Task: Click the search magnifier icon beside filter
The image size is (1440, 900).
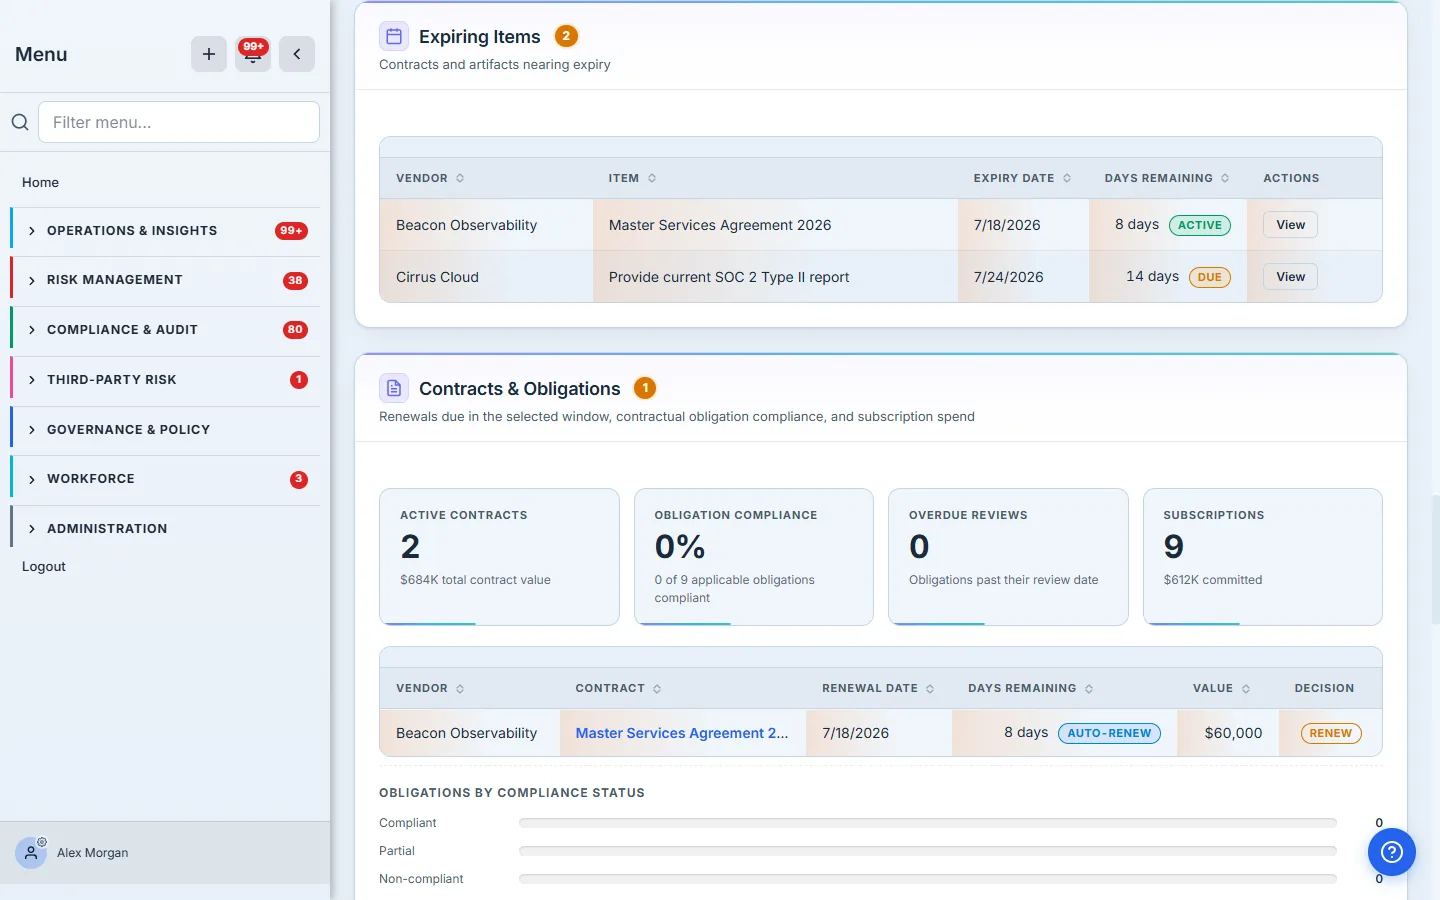Action: 20,122
